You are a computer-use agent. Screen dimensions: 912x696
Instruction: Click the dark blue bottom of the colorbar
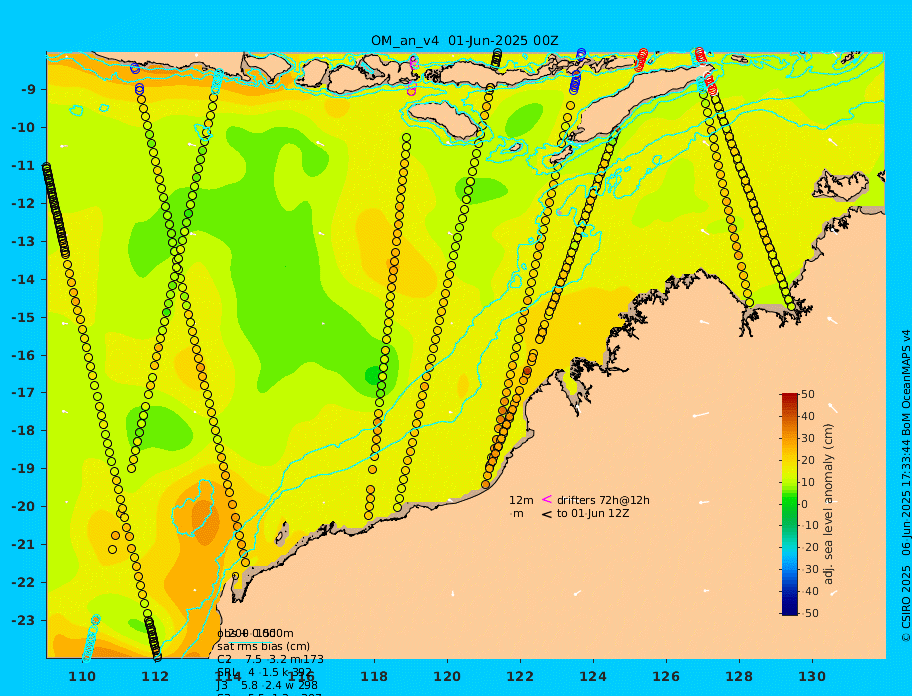790,611
